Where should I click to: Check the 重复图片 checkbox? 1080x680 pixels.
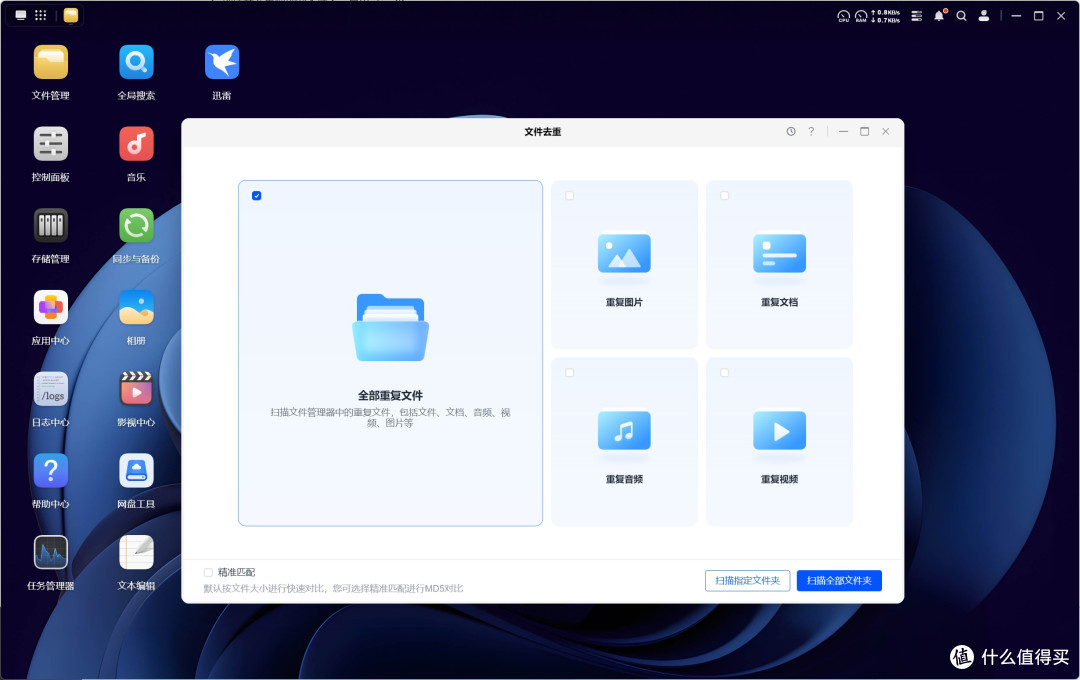point(570,196)
